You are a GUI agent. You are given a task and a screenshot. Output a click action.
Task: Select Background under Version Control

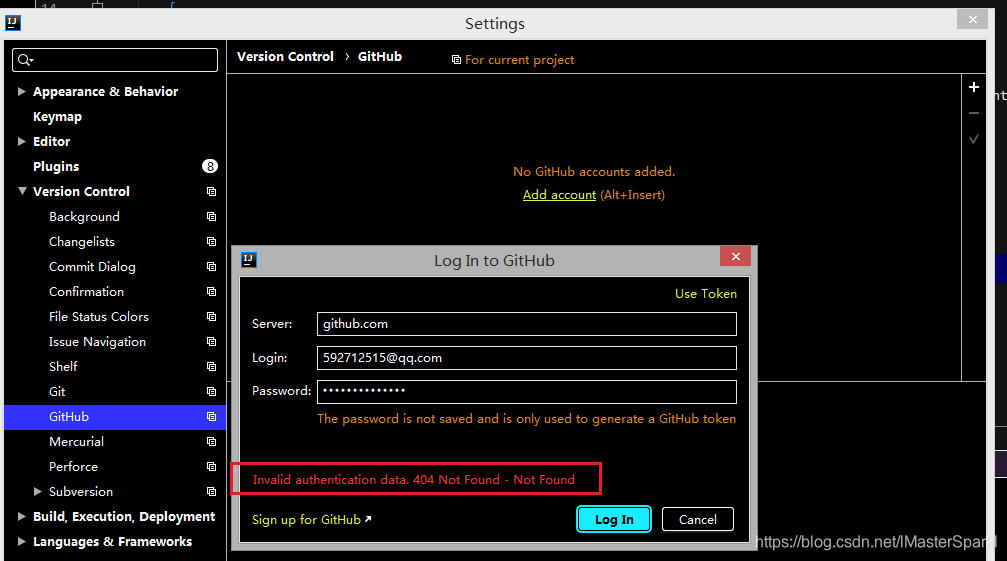click(84, 217)
